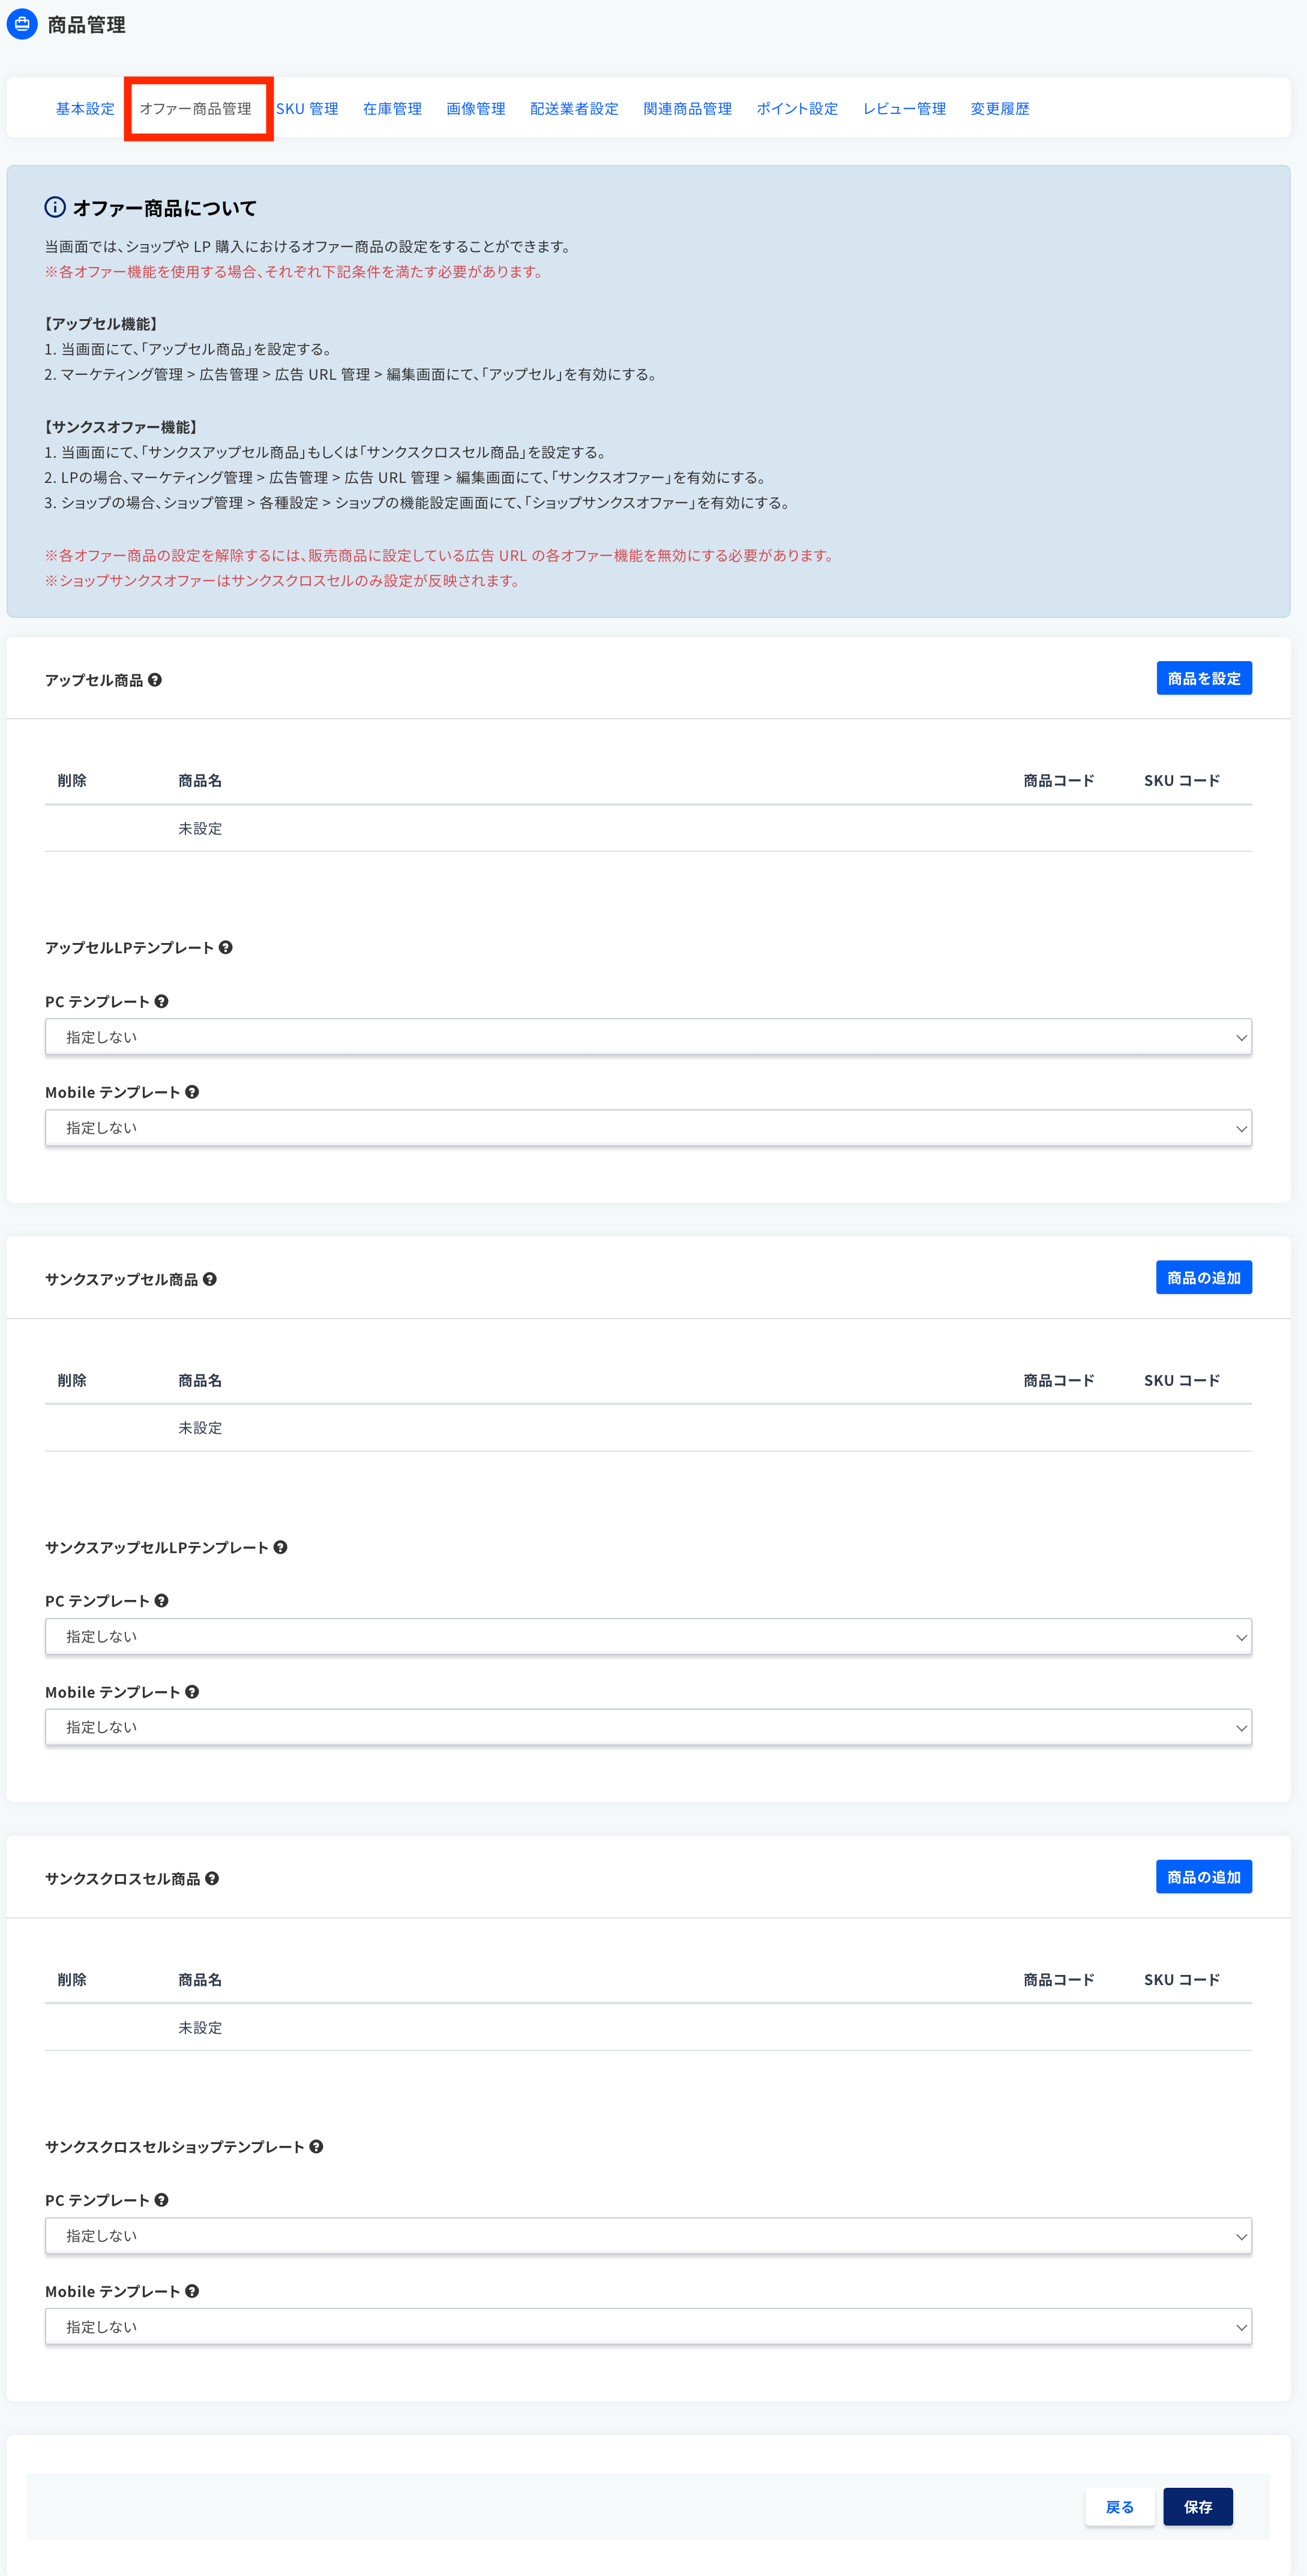Click 商品の追加 for サンクスクロスセル商品
The image size is (1307, 2576).
[1204, 1877]
